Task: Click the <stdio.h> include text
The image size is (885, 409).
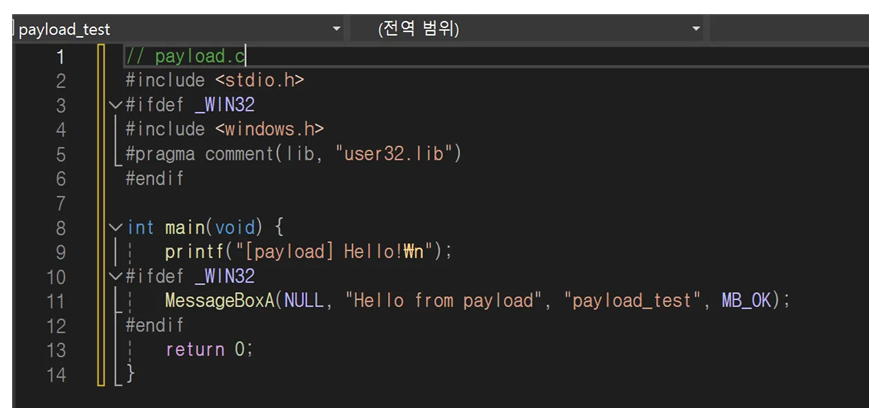Action: click(260, 81)
